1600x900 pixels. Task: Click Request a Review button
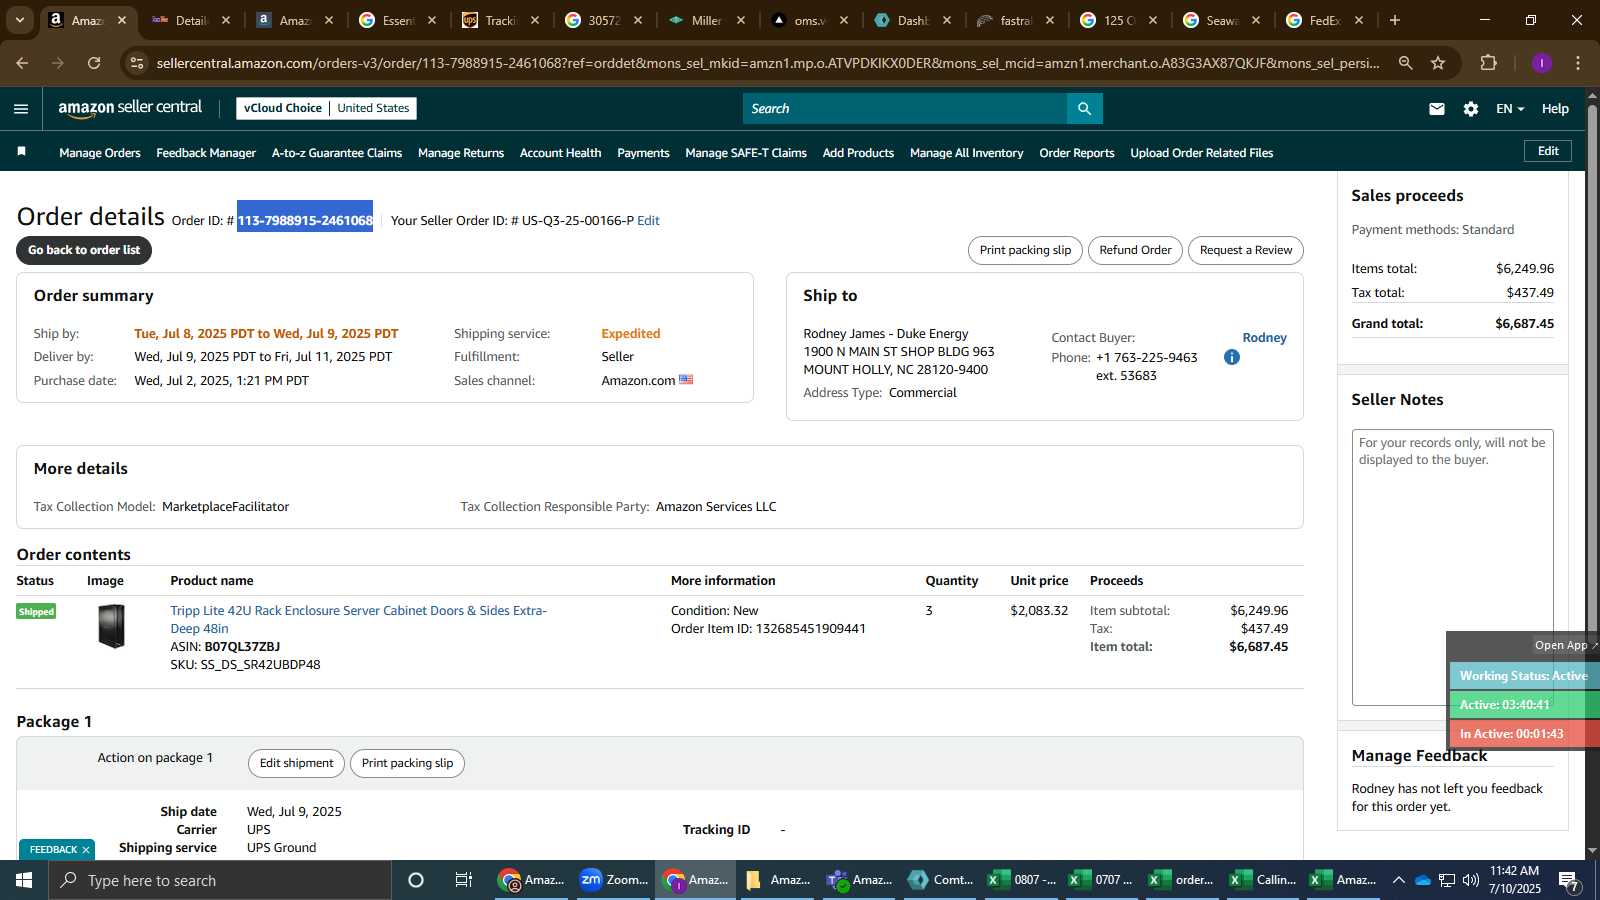pyautogui.click(x=1246, y=250)
